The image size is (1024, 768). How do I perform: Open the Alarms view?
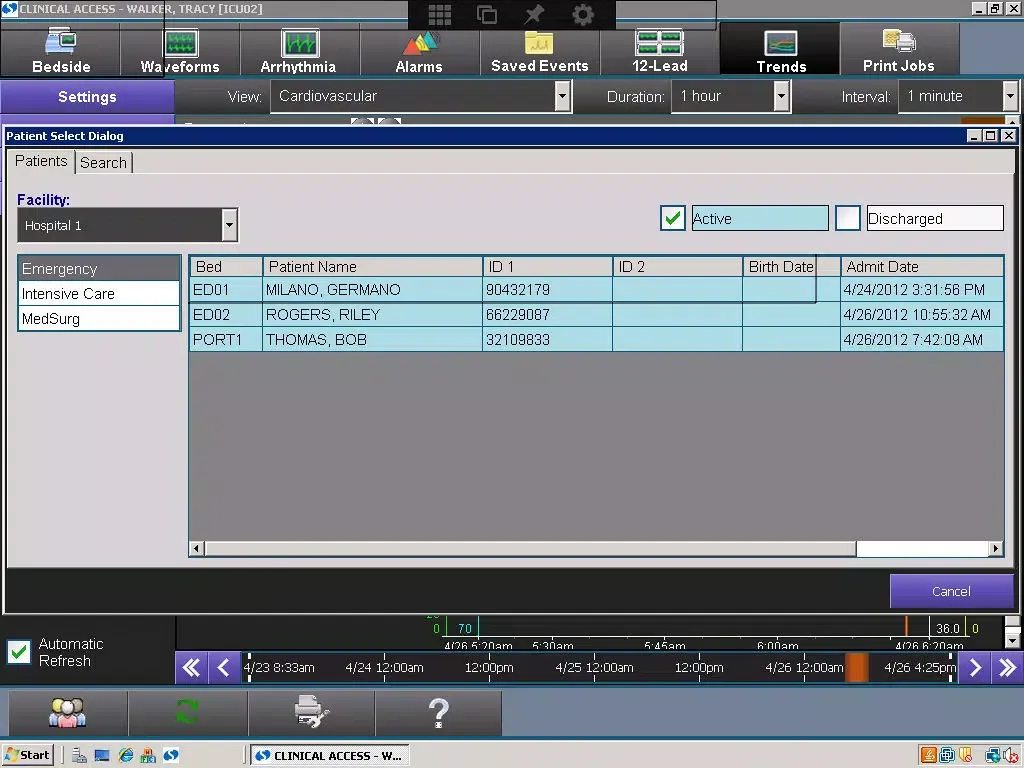(419, 50)
